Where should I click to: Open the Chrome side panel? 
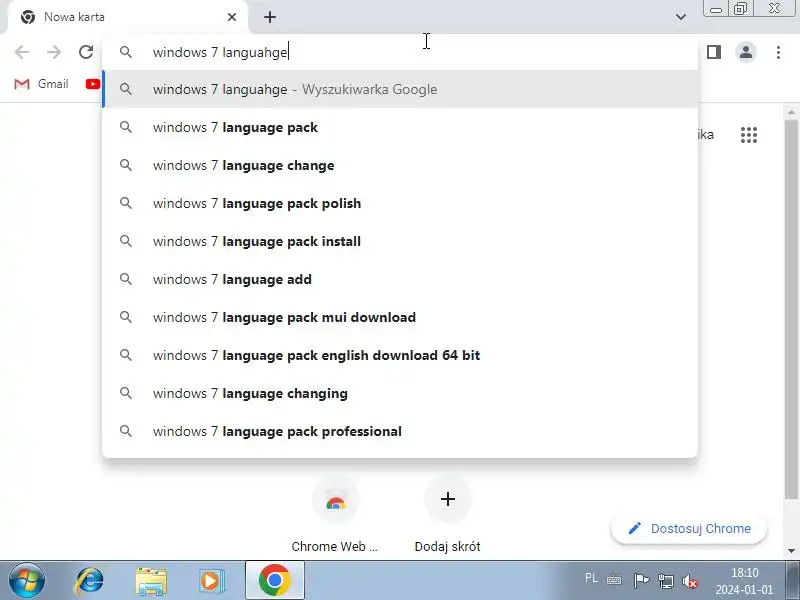click(x=714, y=52)
